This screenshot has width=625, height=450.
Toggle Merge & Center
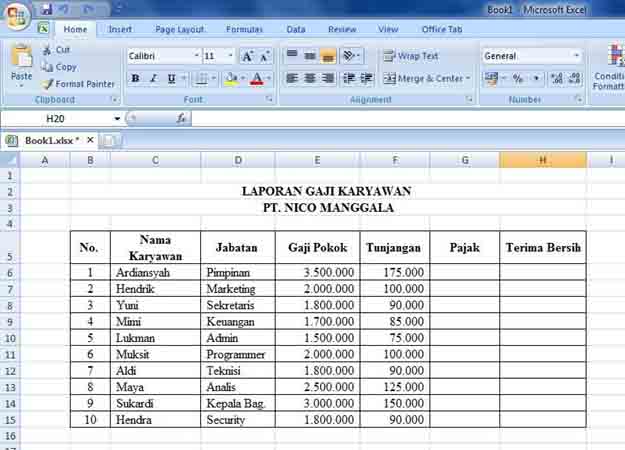click(423, 79)
